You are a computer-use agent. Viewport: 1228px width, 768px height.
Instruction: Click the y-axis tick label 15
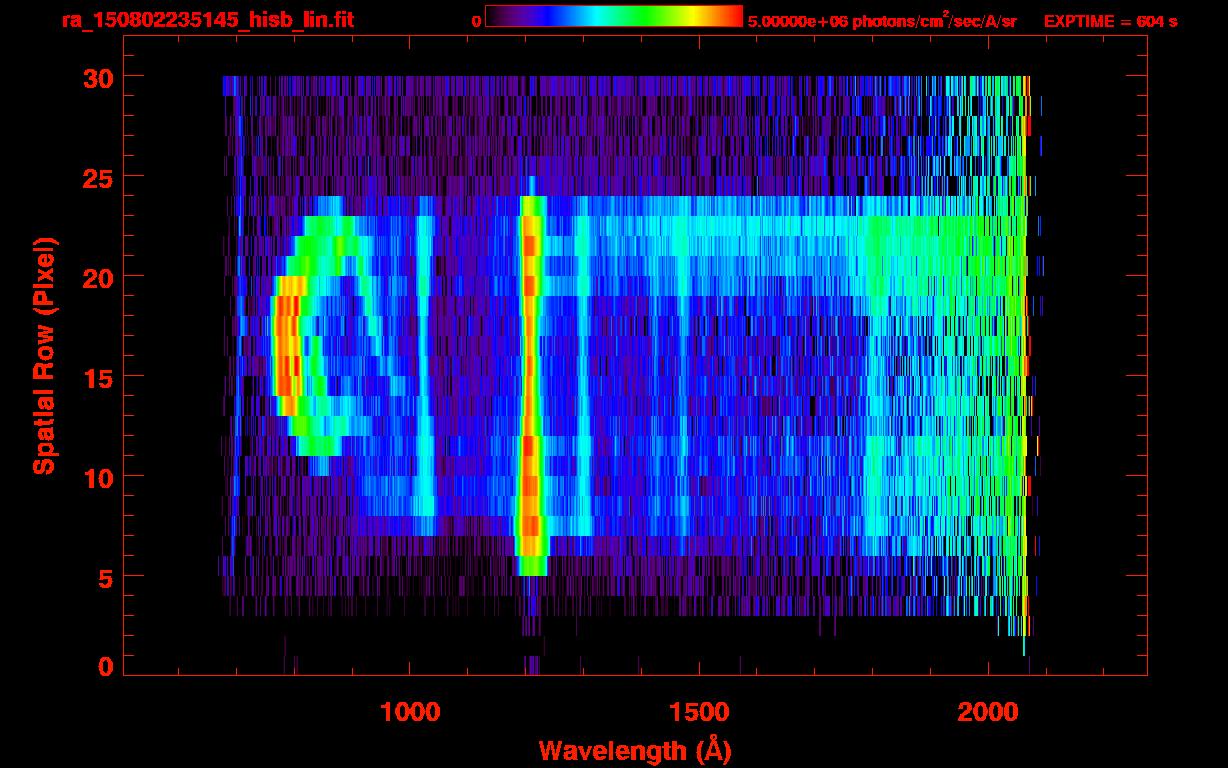(98, 377)
